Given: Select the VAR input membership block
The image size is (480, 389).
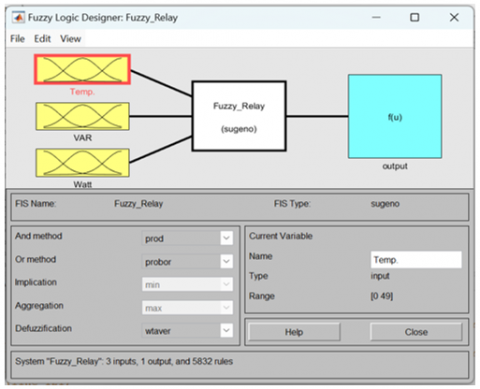Looking at the screenshot, I should (82, 116).
